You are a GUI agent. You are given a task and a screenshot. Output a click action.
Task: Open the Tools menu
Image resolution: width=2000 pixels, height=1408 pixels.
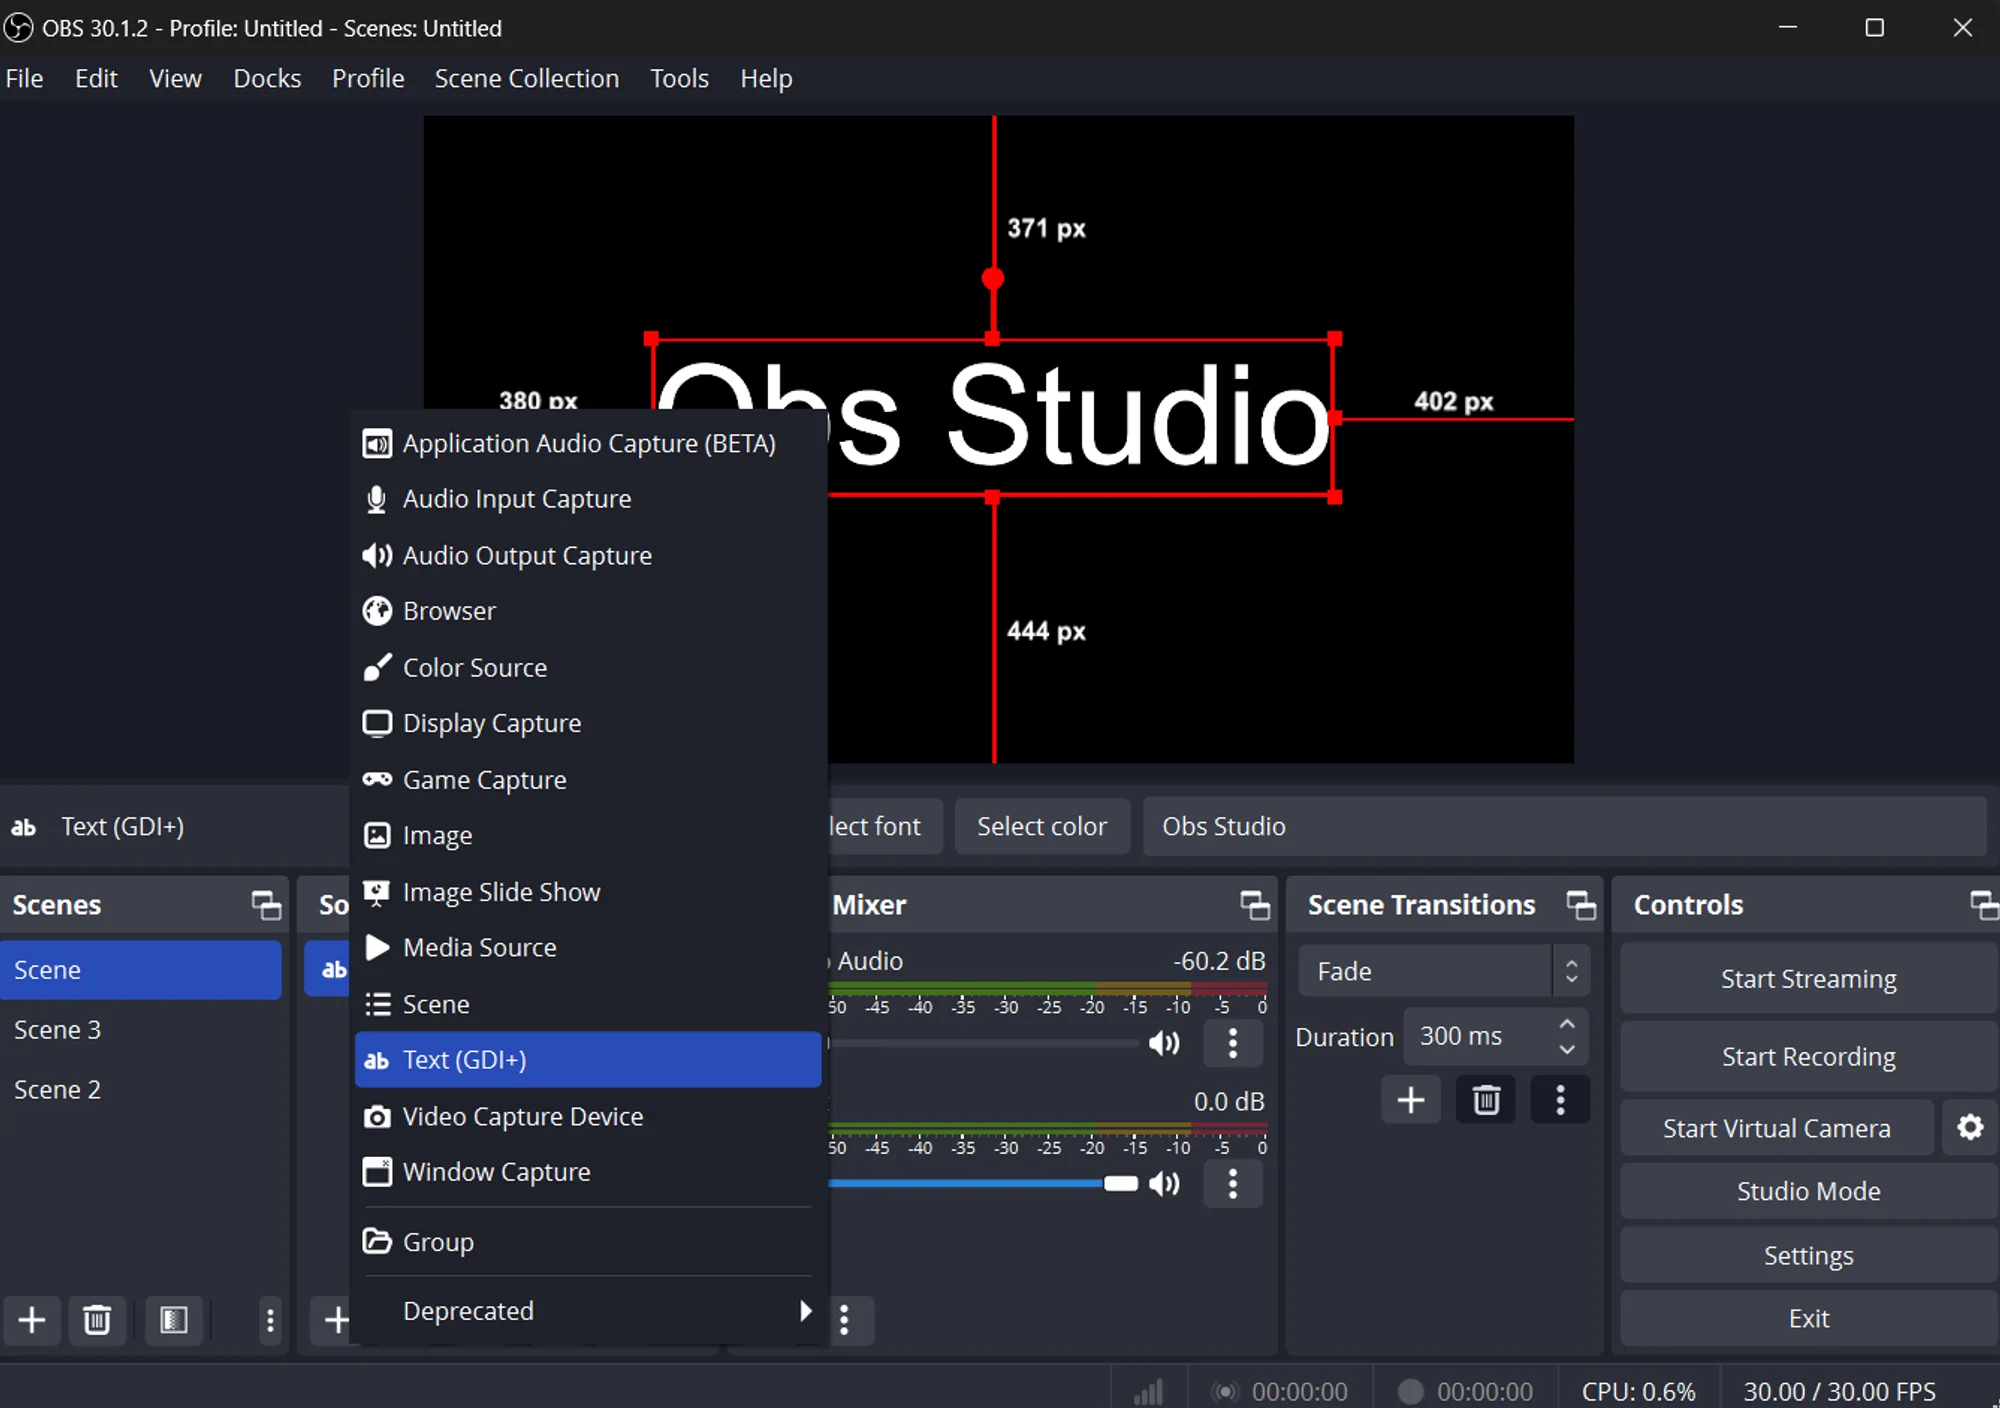679,78
